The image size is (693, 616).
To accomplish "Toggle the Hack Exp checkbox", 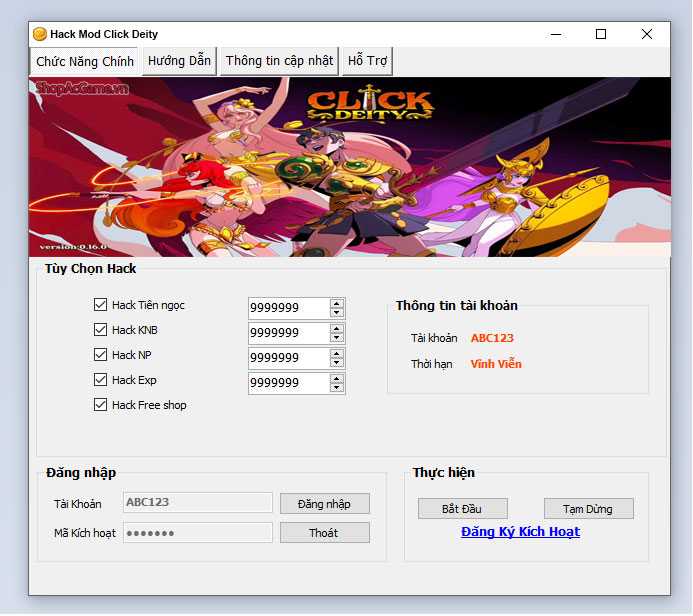I will point(100,380).
